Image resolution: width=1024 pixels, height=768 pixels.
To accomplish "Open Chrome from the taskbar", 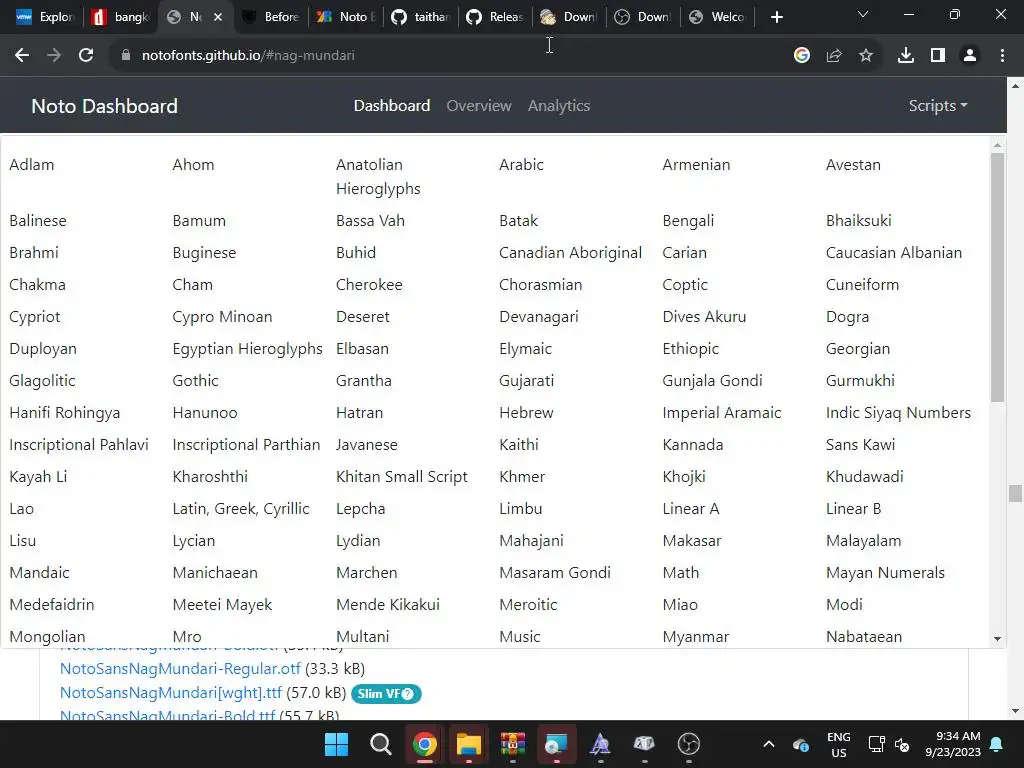I will pos(424,744).
